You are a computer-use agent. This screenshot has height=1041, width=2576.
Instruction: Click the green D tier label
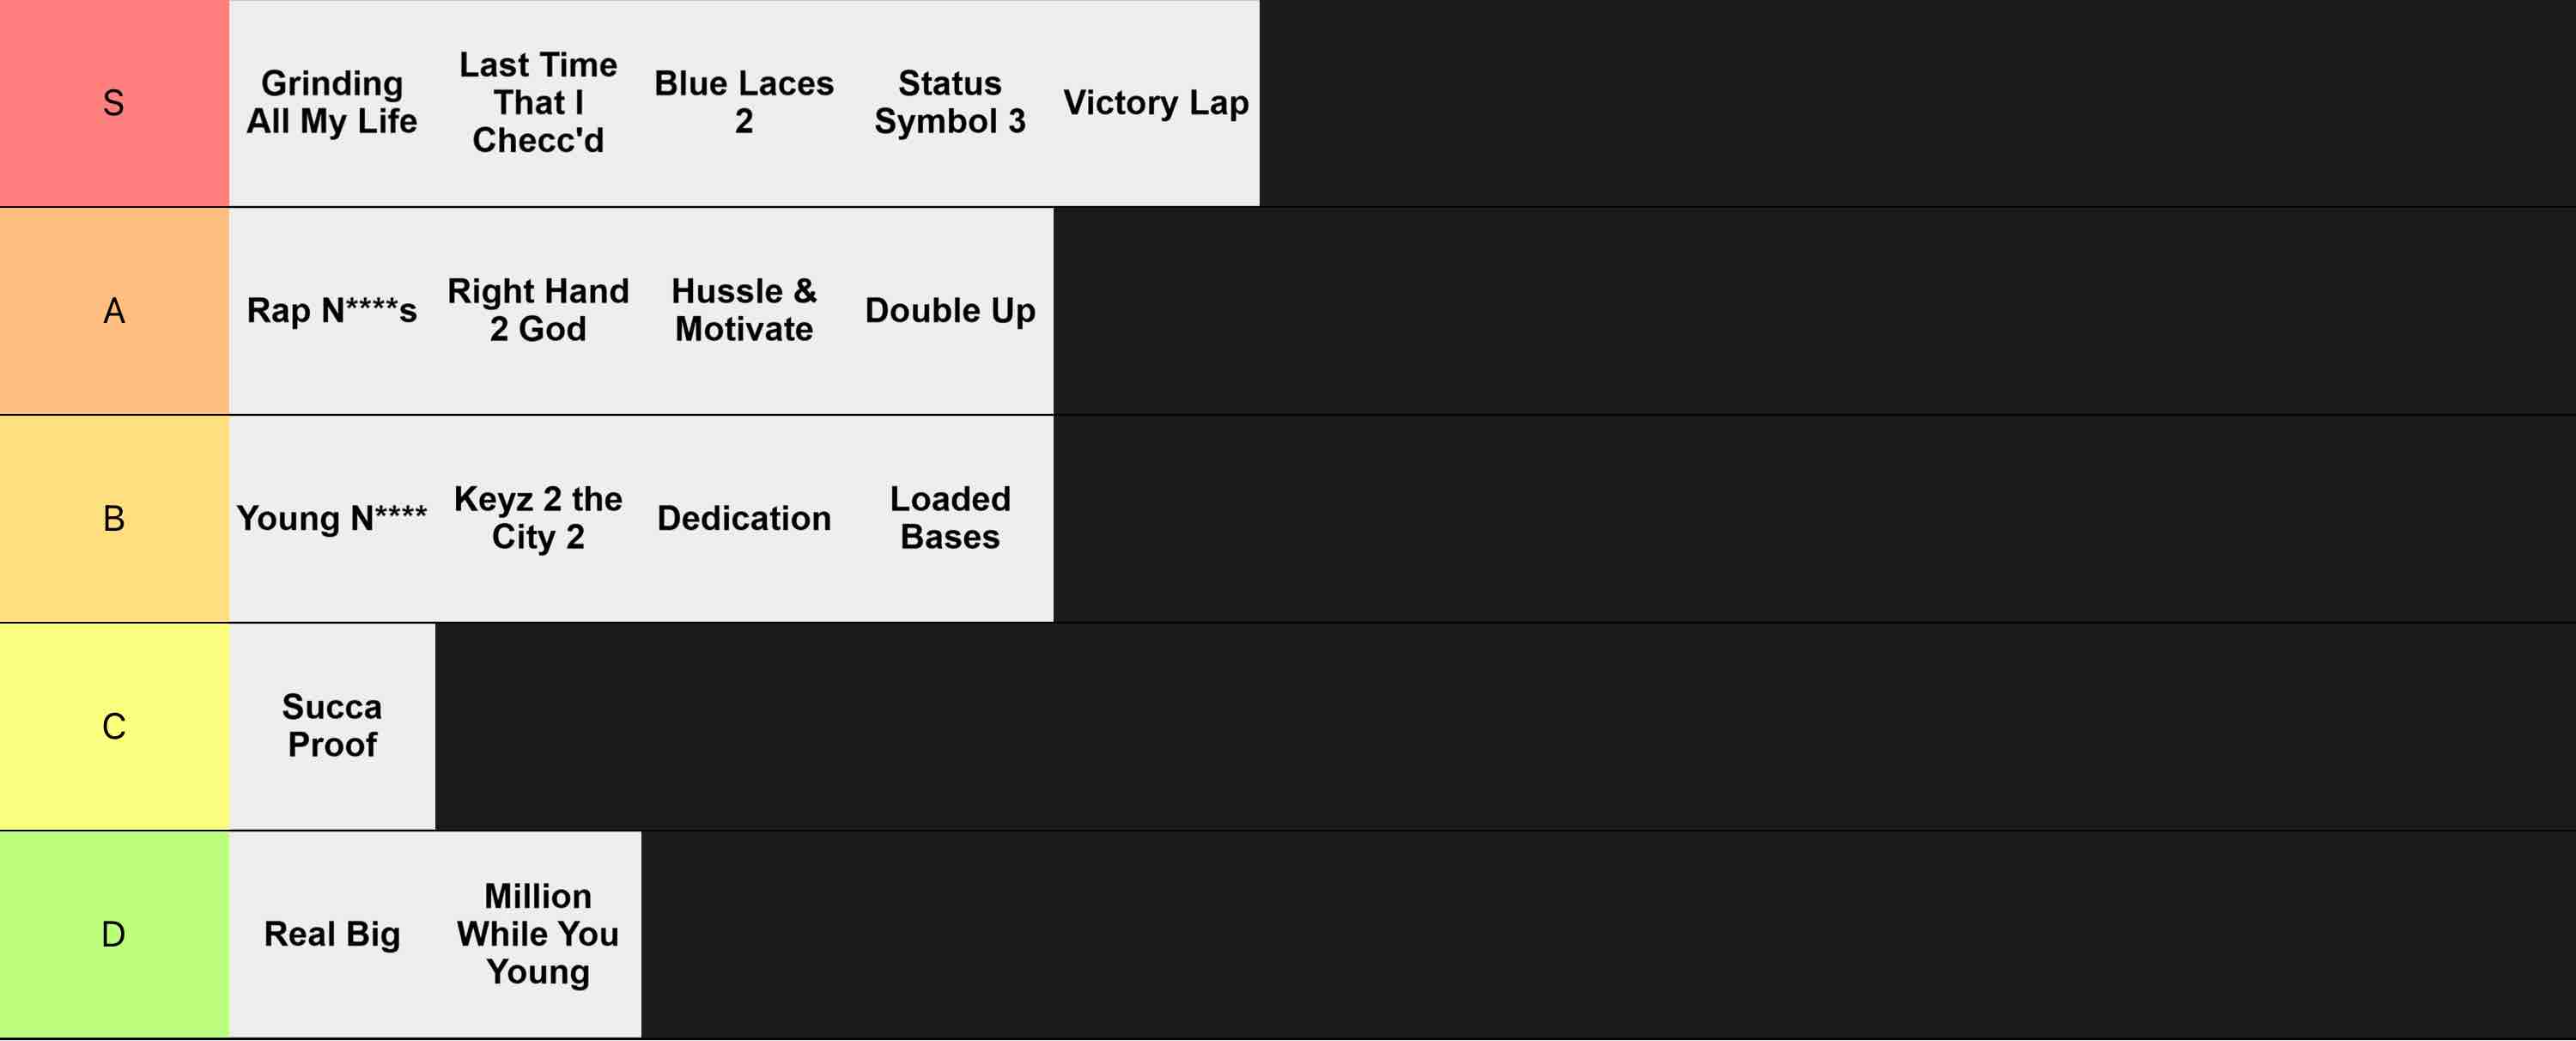tap(114, 935)
